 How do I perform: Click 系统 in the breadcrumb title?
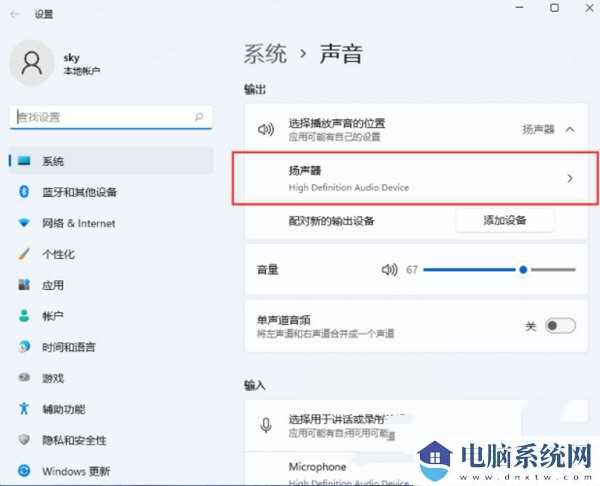(265, 54)
